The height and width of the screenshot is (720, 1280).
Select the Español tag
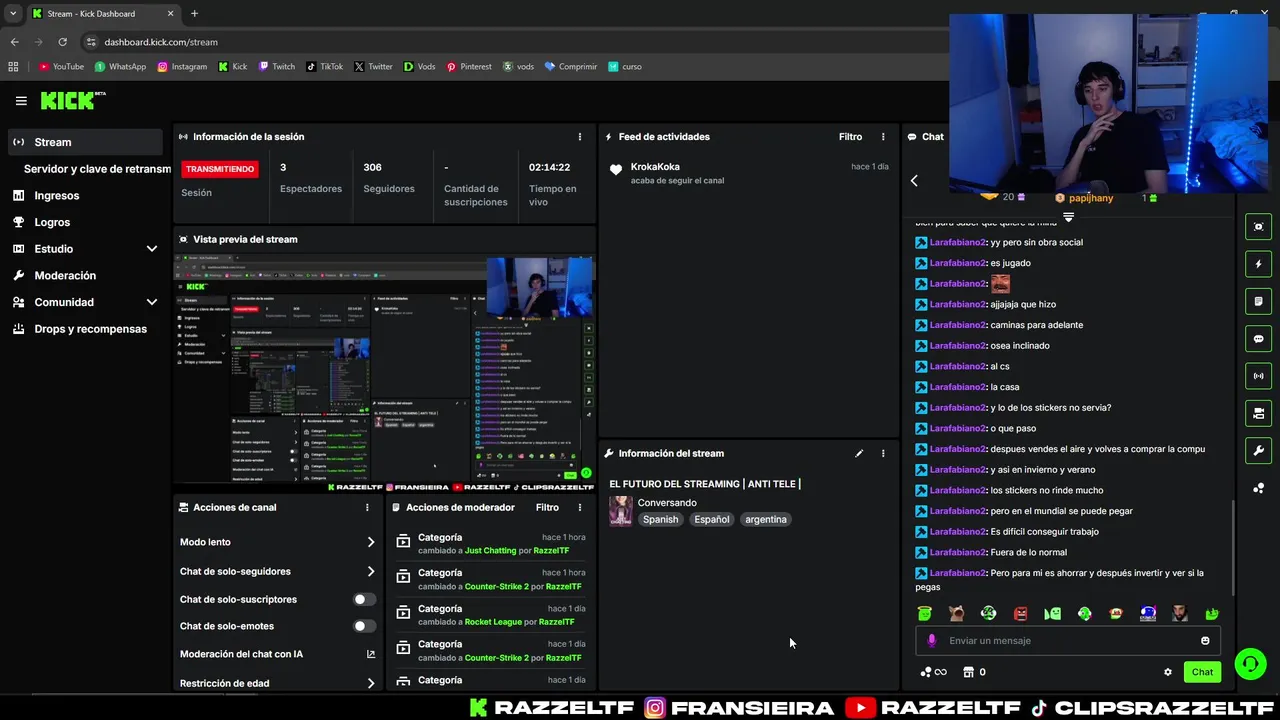[712, 519]
